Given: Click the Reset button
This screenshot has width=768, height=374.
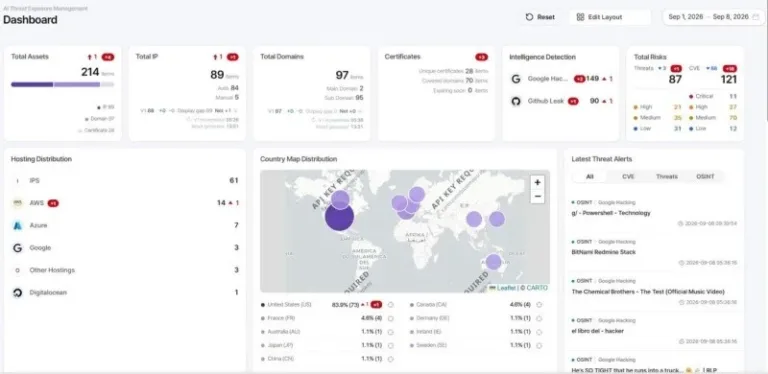Looking at the screenshot, I should [x=540, y=17].
